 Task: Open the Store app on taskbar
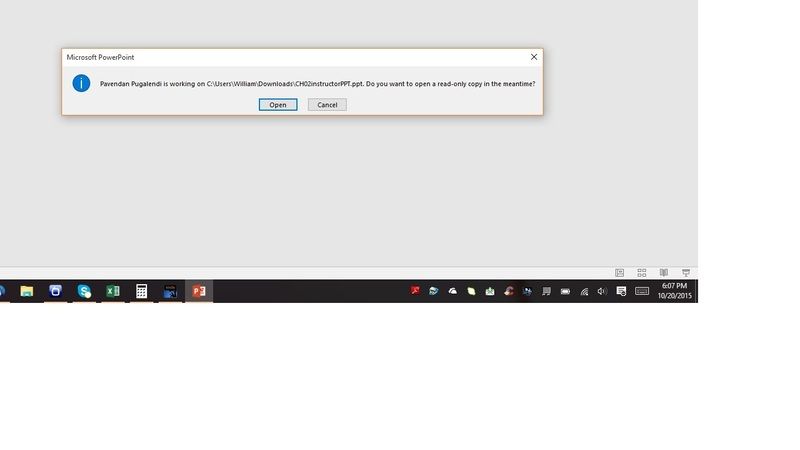(56, 291)
